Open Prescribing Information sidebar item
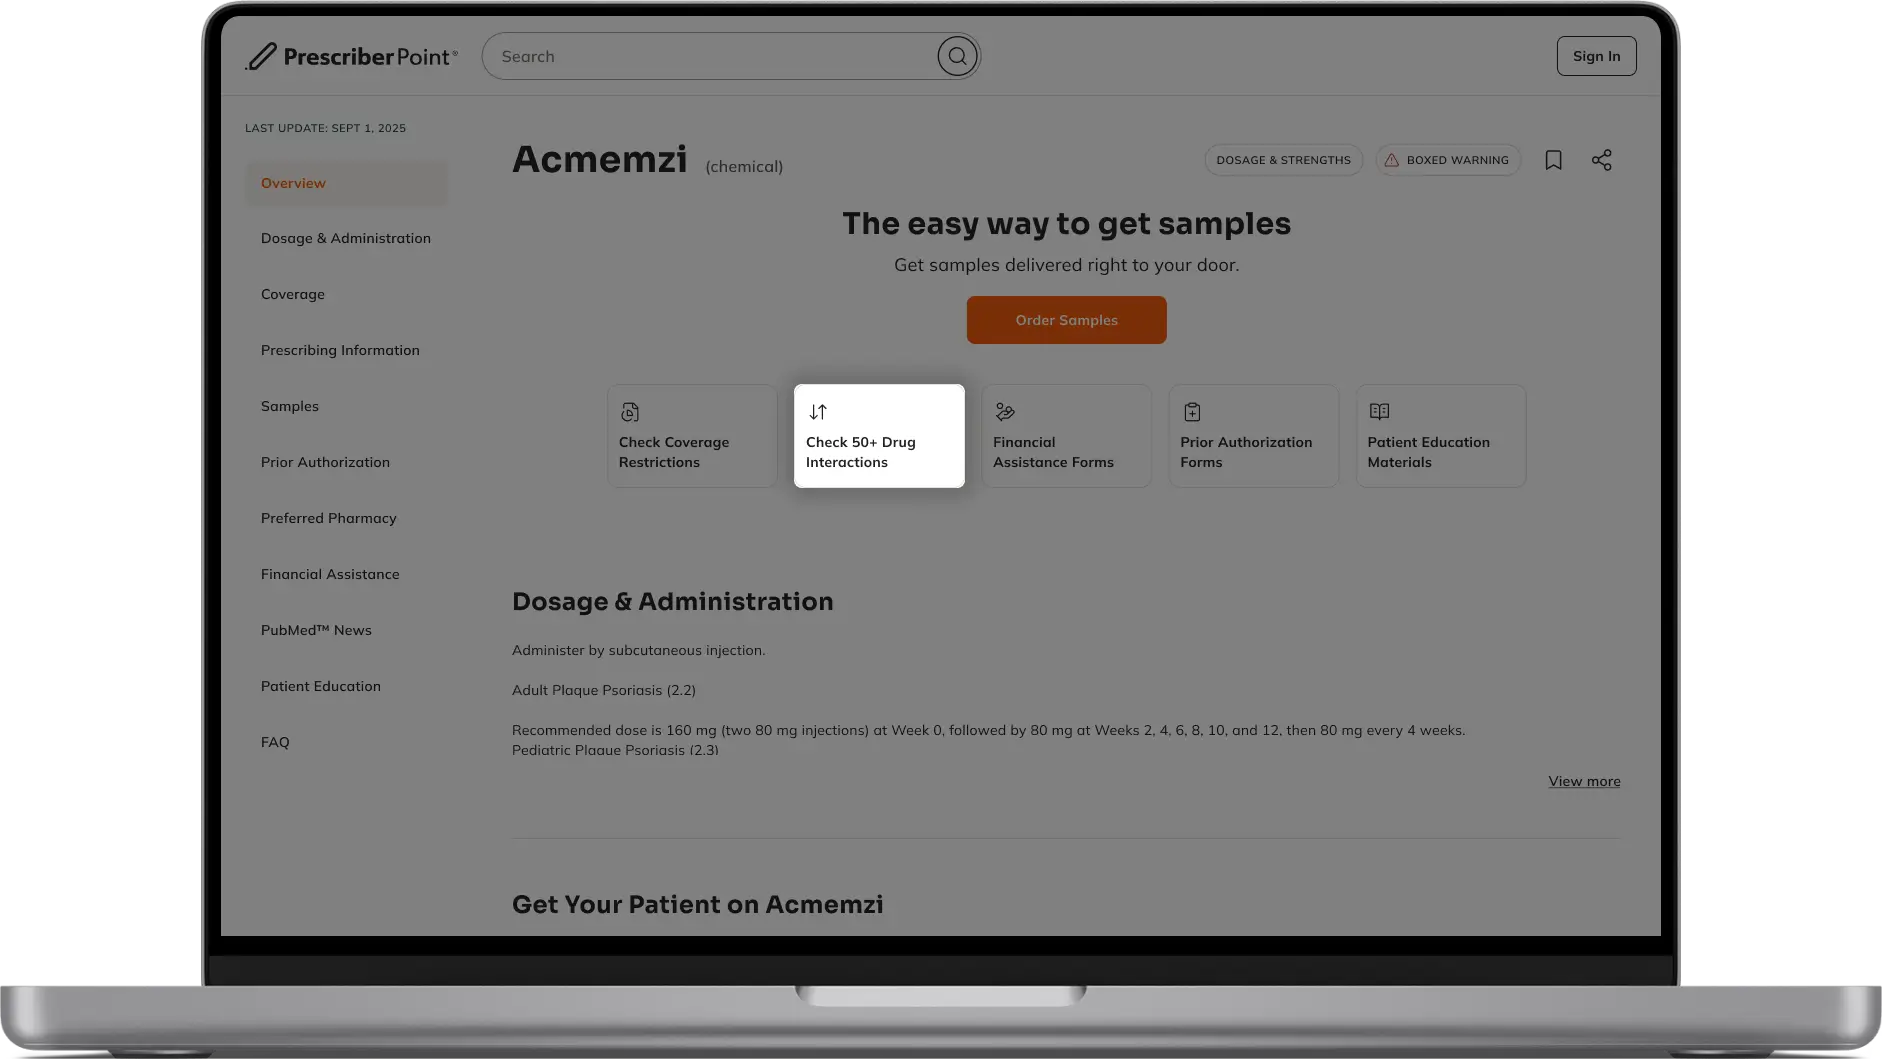The height and width of the screenshot is (1059, 1882). click(x=340, y=350)
